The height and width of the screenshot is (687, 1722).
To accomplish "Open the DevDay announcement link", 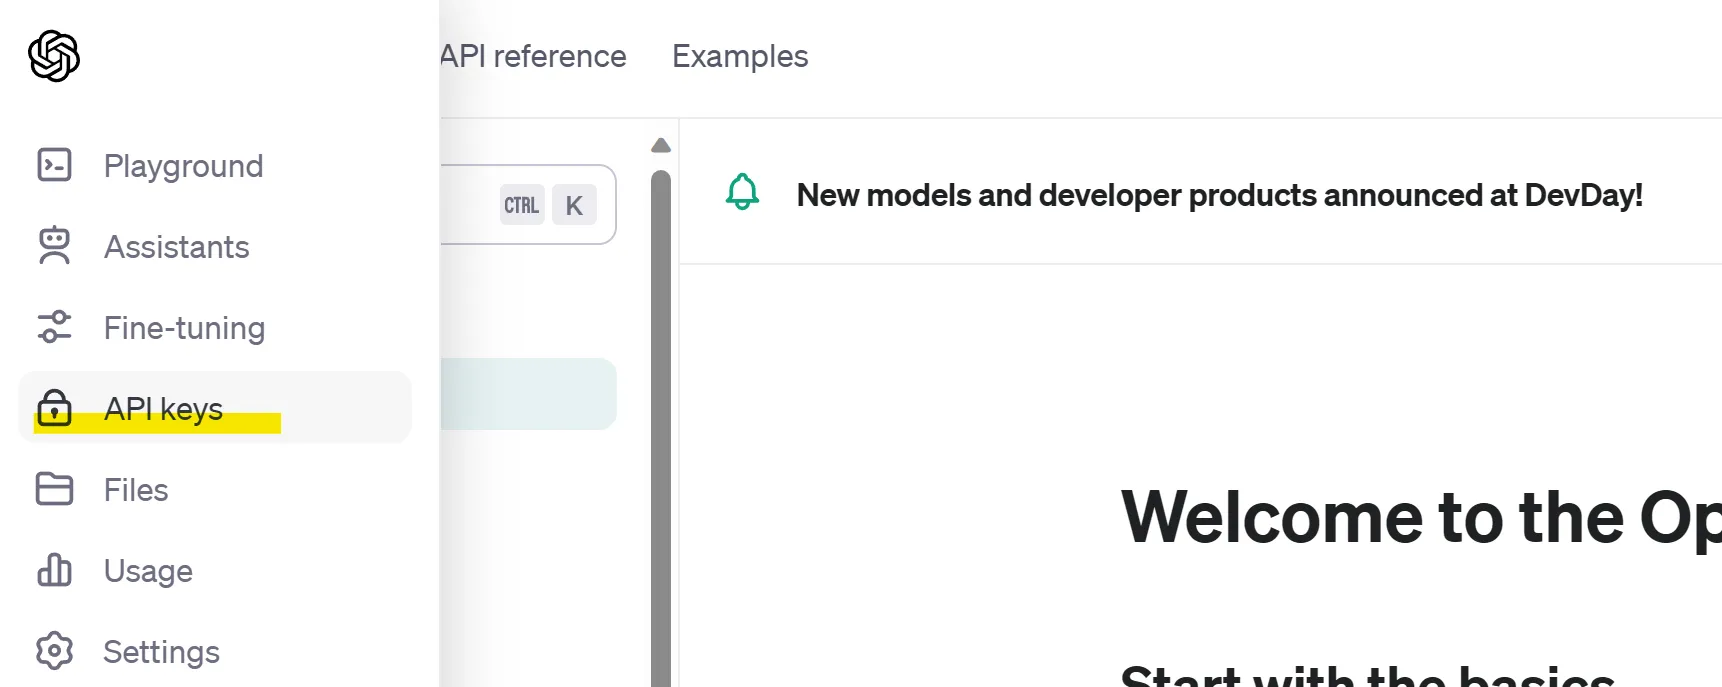I will pyautogui.click(x=1219, y=195).
